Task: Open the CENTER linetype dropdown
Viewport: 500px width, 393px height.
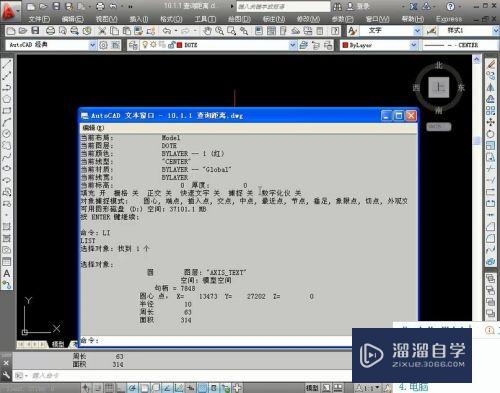Action: click(x=460, y=45)
